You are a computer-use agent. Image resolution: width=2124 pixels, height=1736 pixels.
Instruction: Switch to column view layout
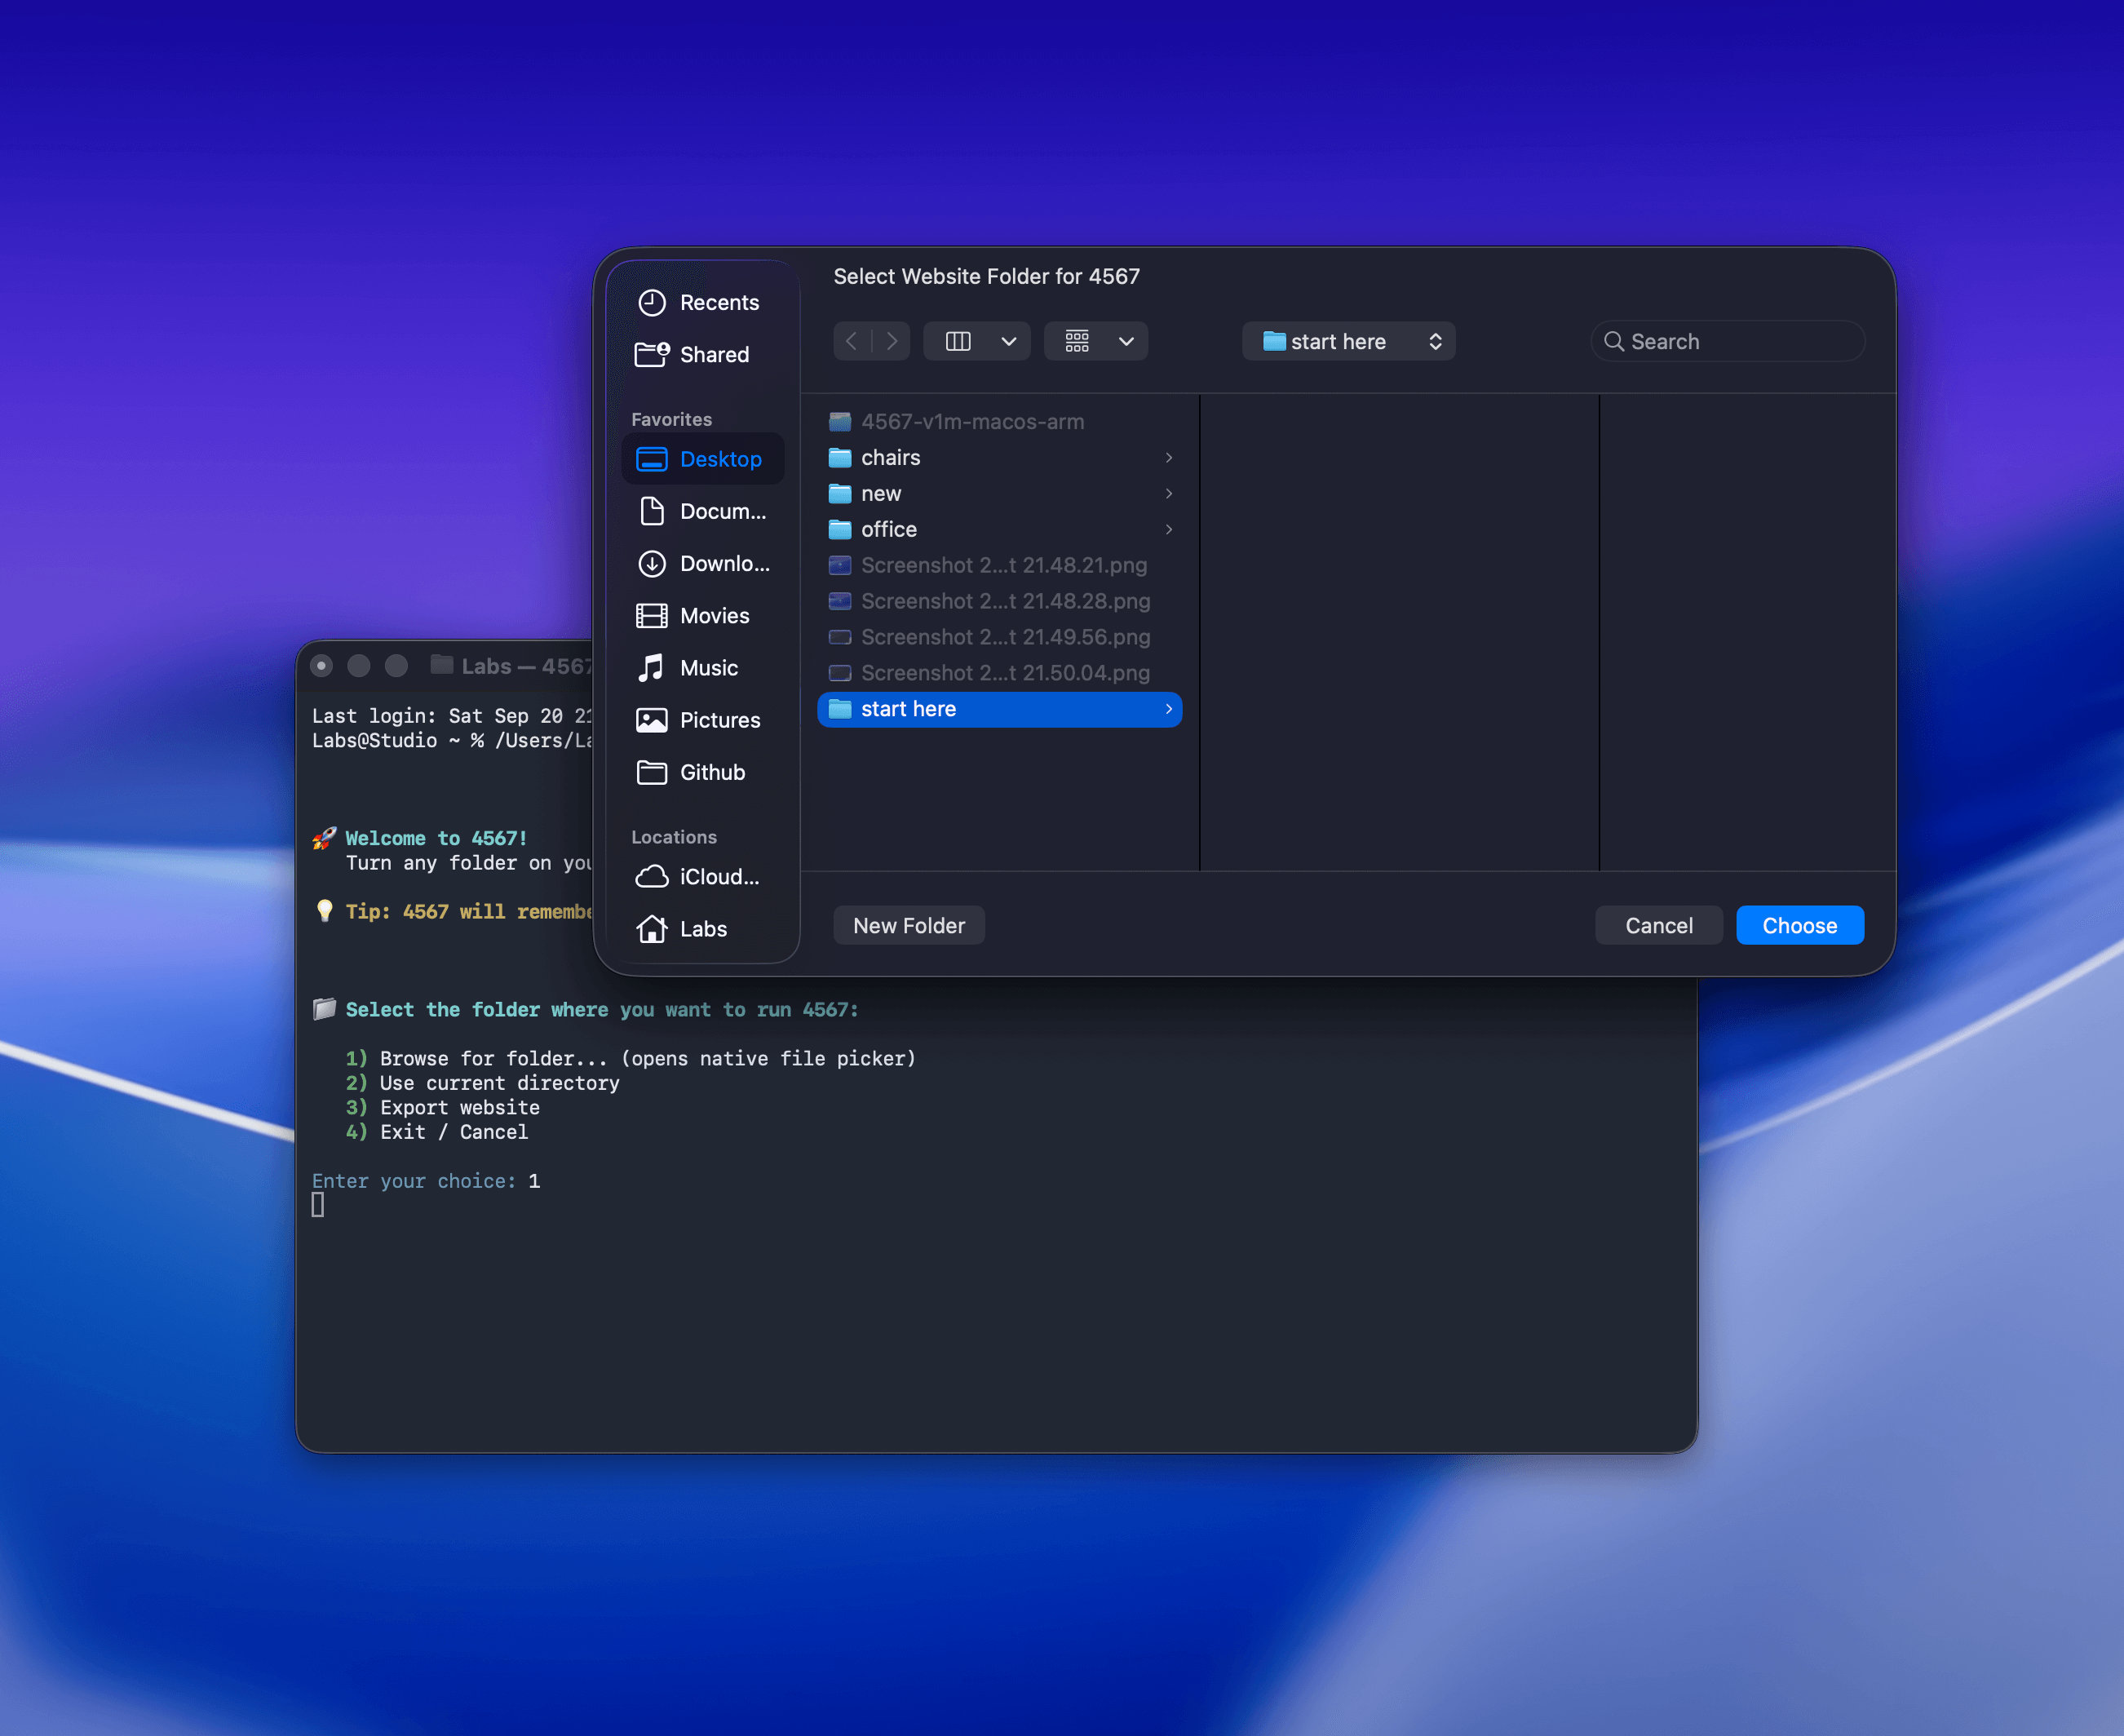tap(958, 341)
